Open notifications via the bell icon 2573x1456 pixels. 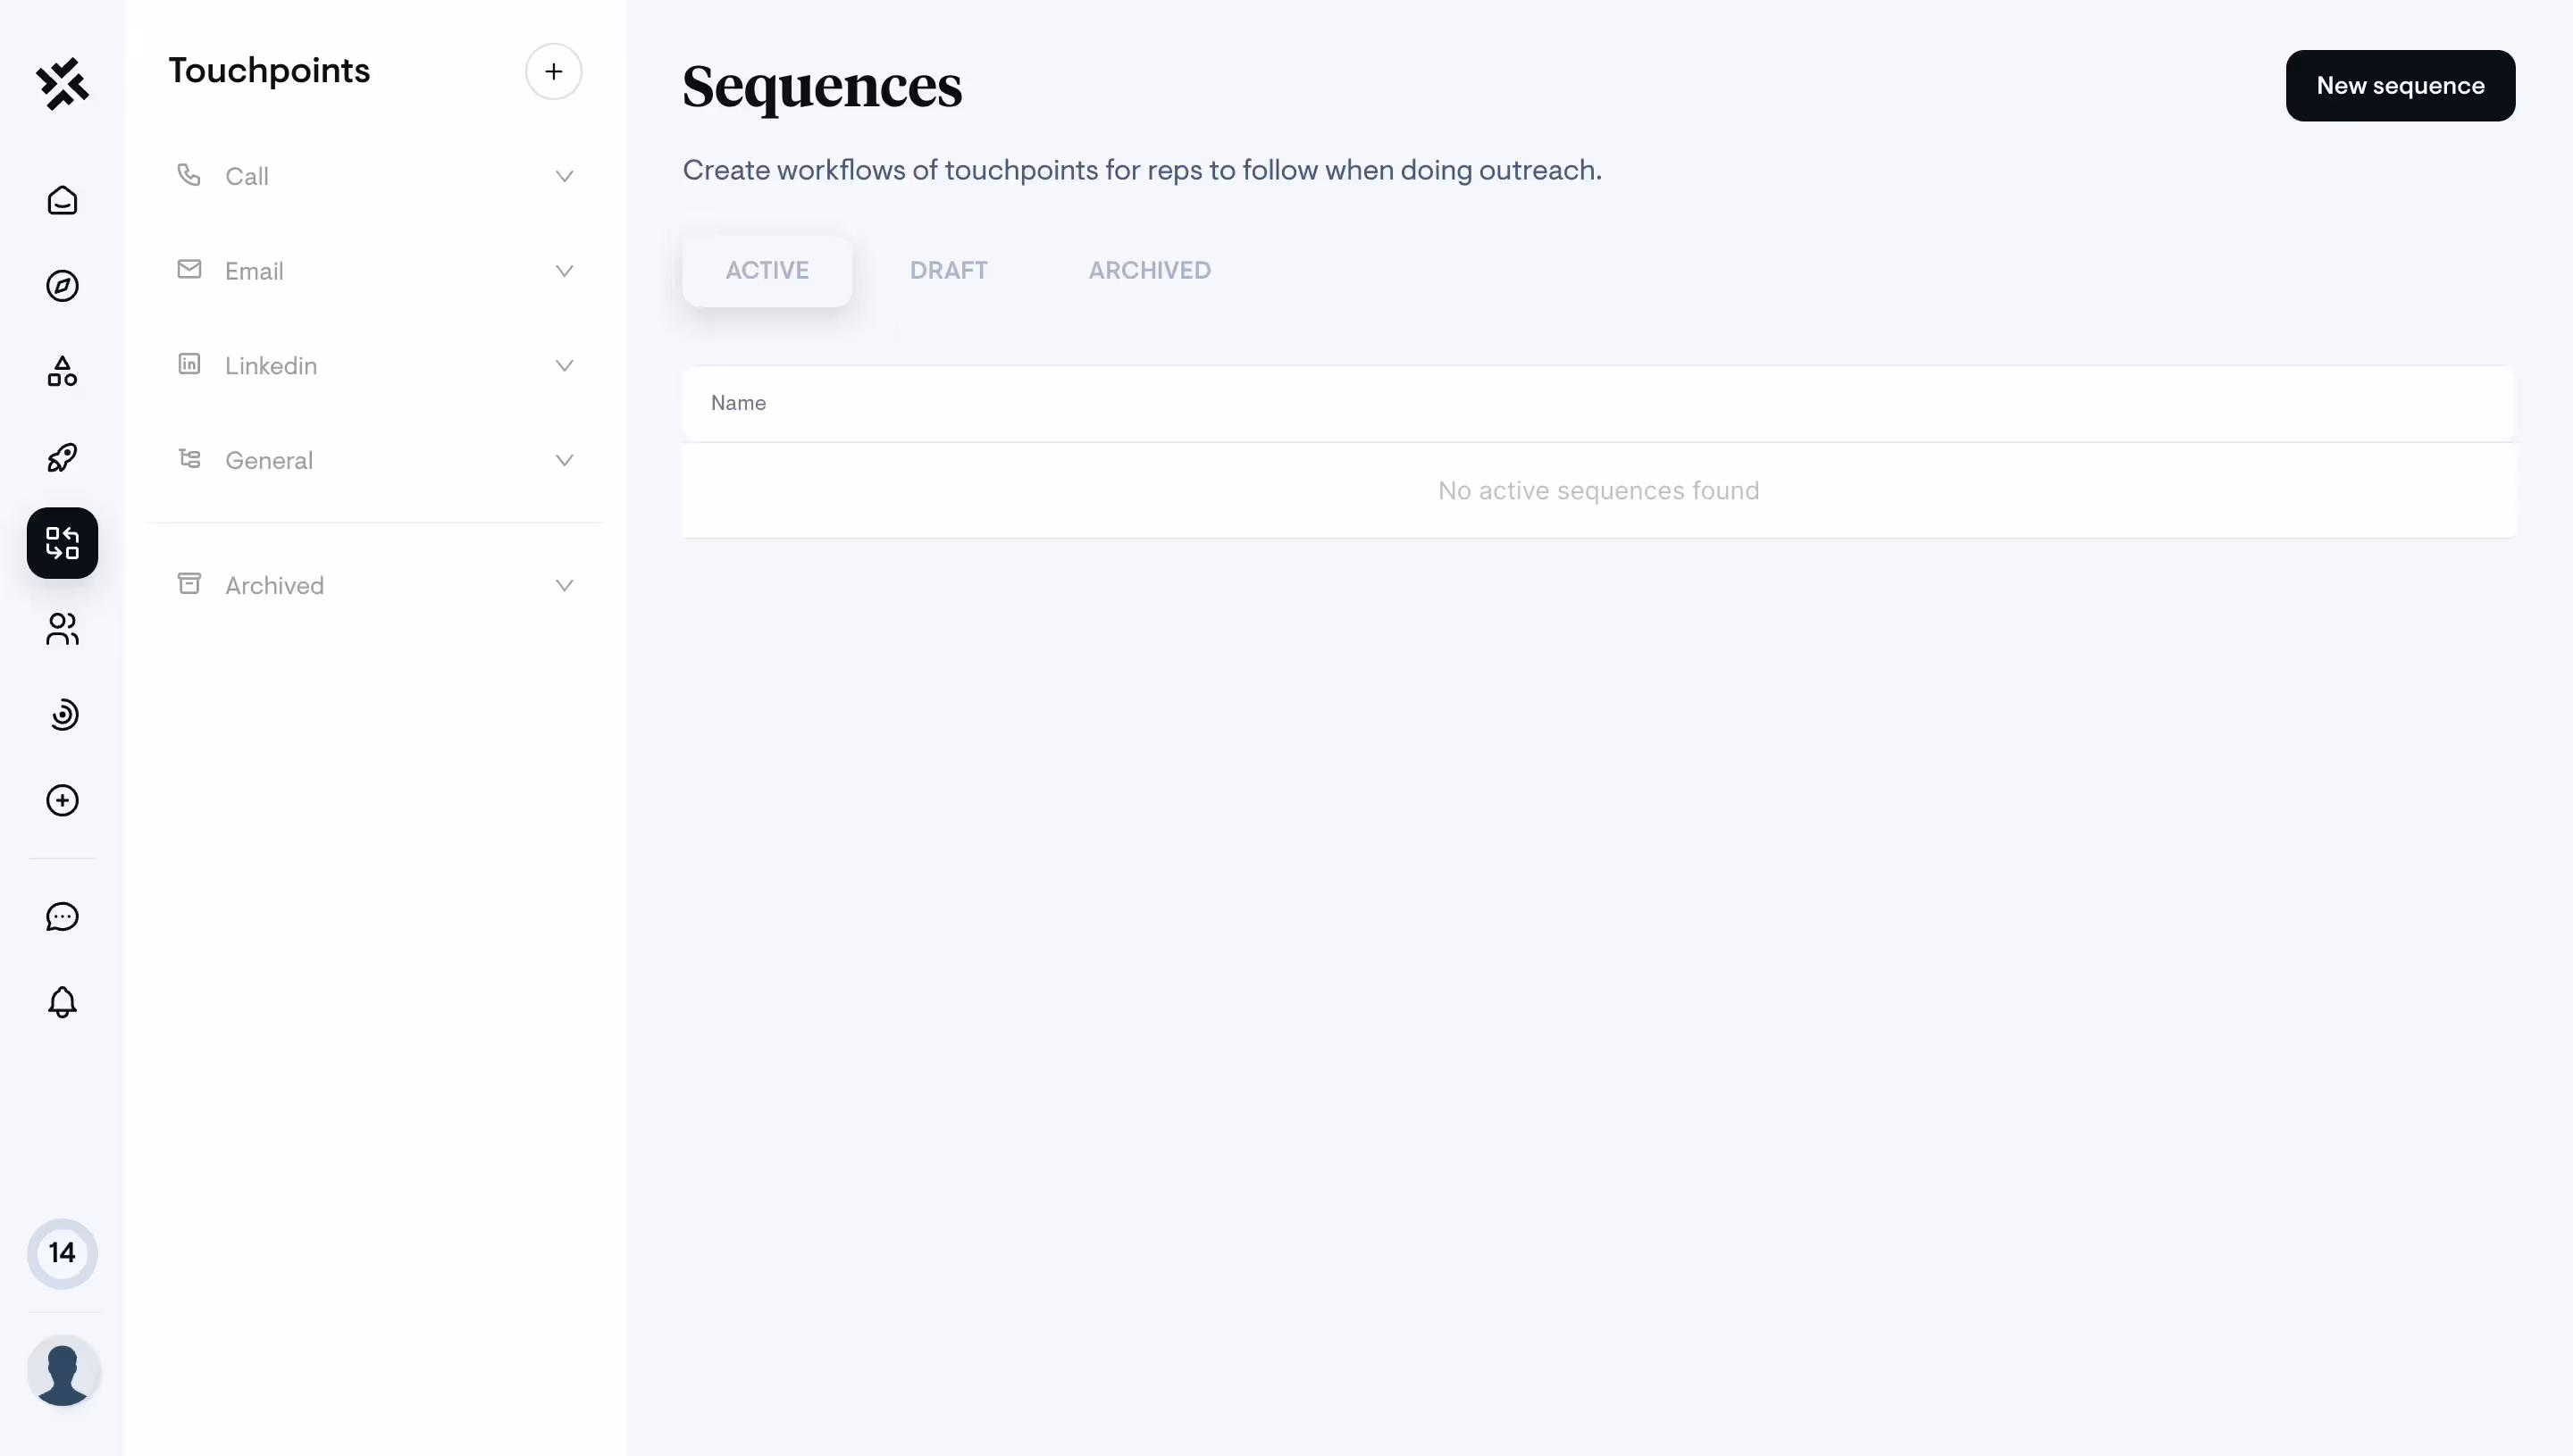62,1002
